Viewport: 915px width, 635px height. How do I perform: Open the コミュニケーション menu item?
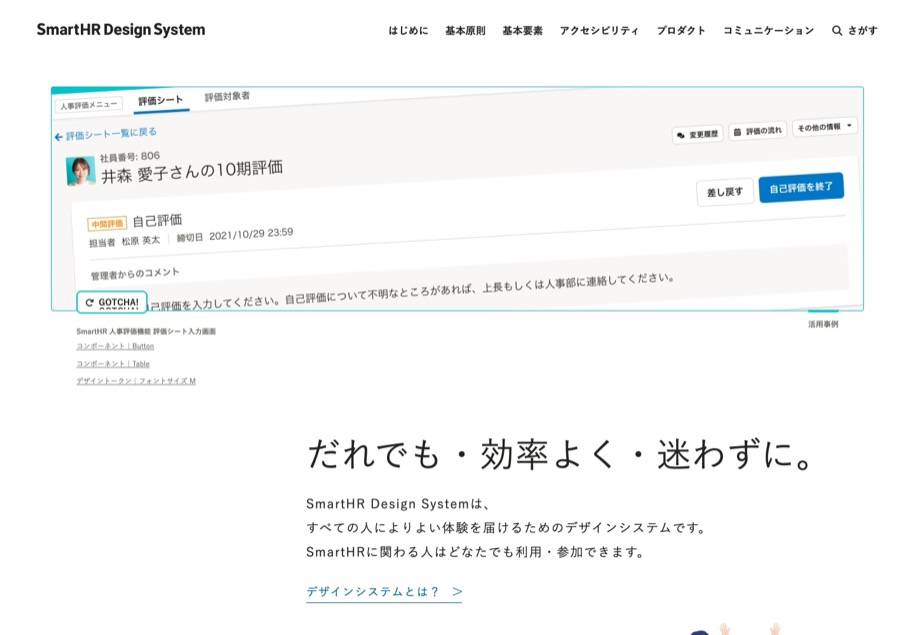(769, 30)
